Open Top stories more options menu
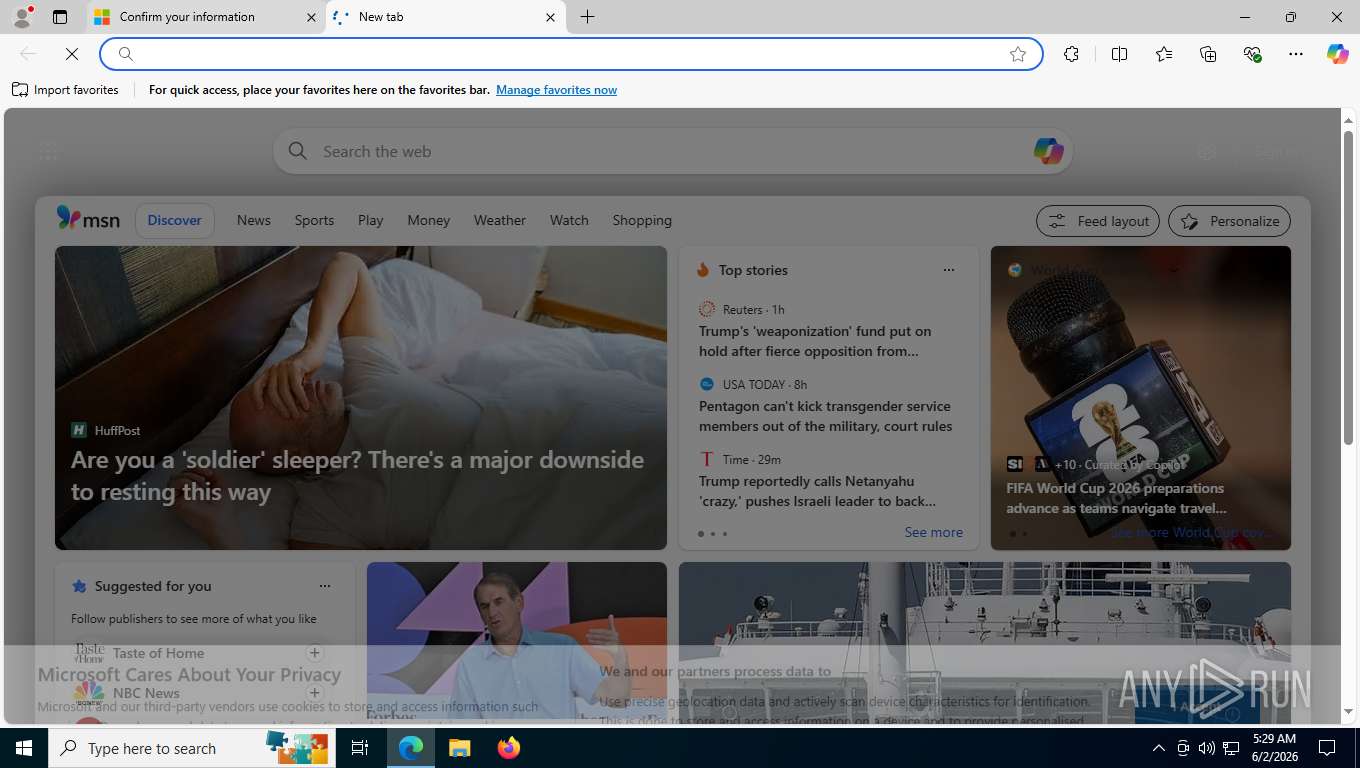This screenshot has height=768, width=1360. point(948,270)
